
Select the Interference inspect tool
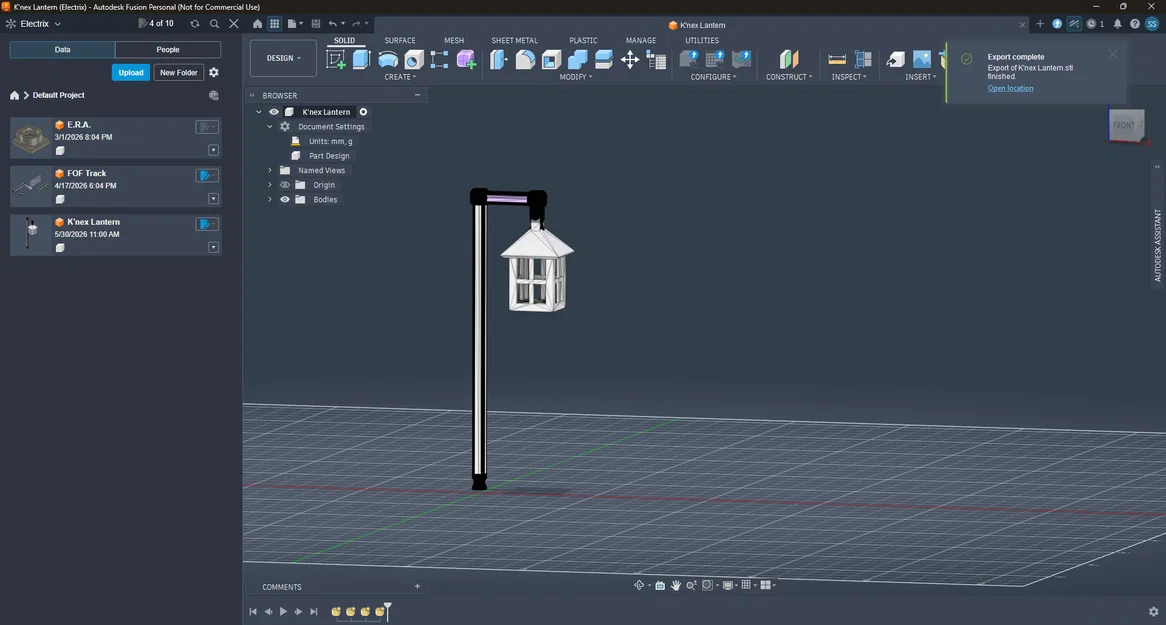click(x=863, y=60)
